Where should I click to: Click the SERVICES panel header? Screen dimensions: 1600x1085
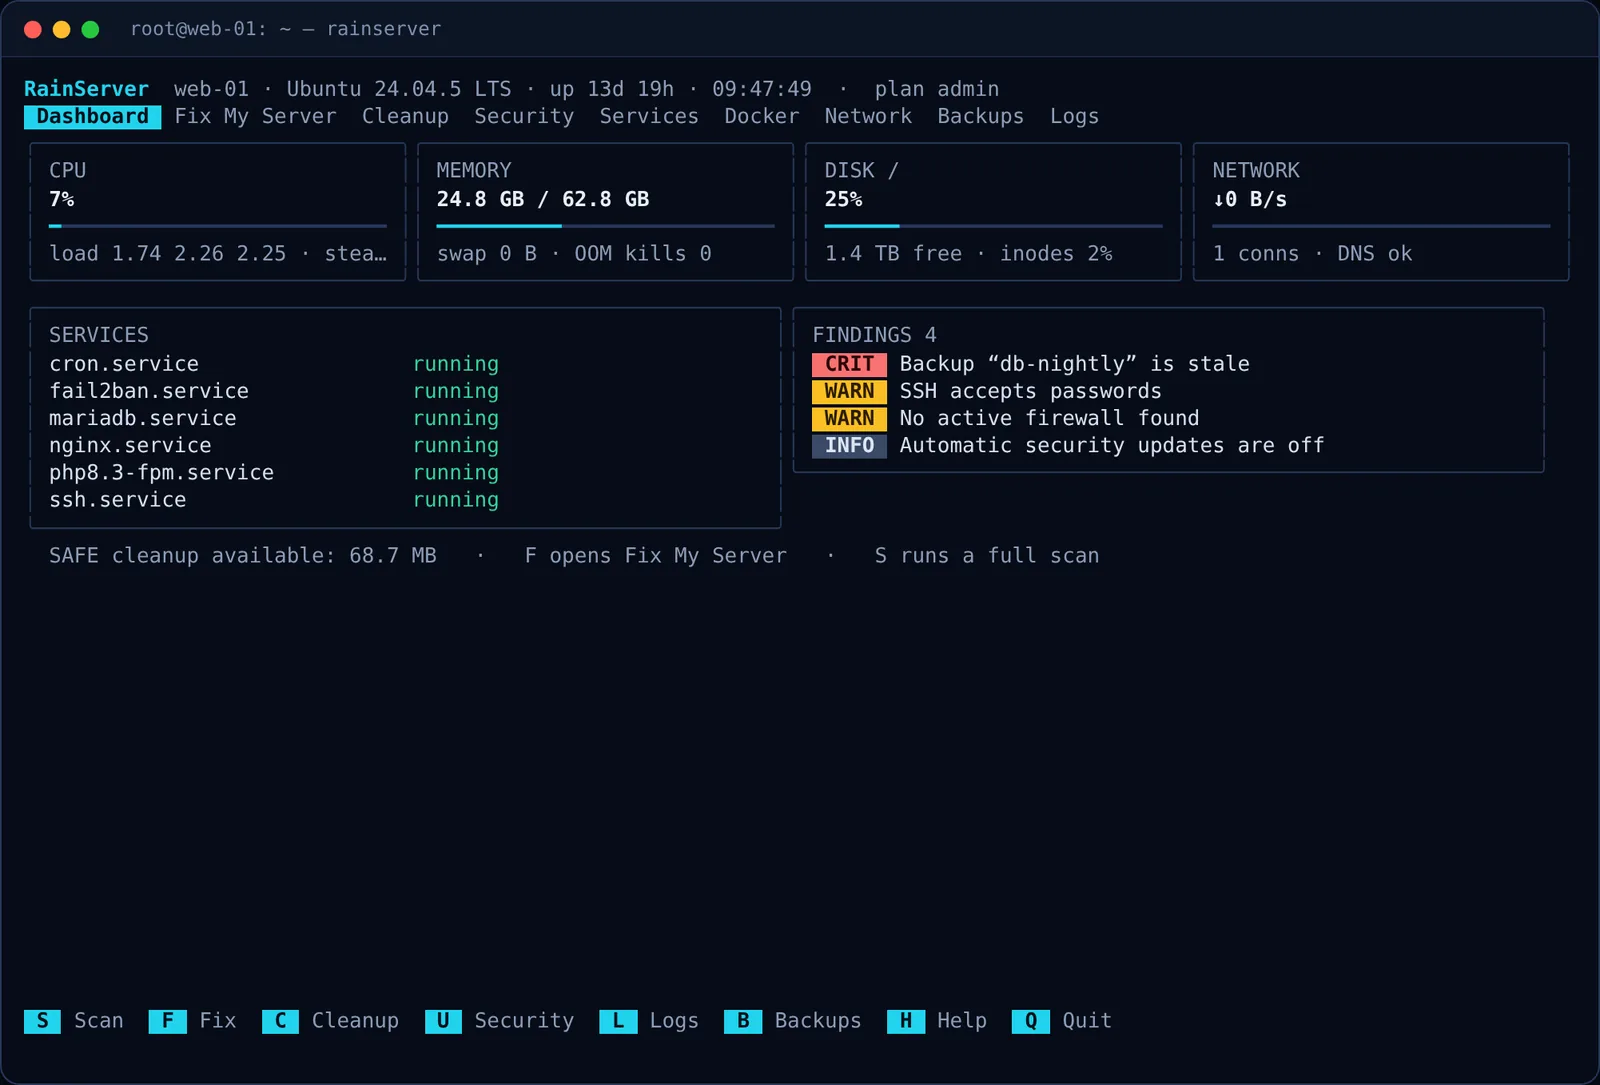point(99,335)
